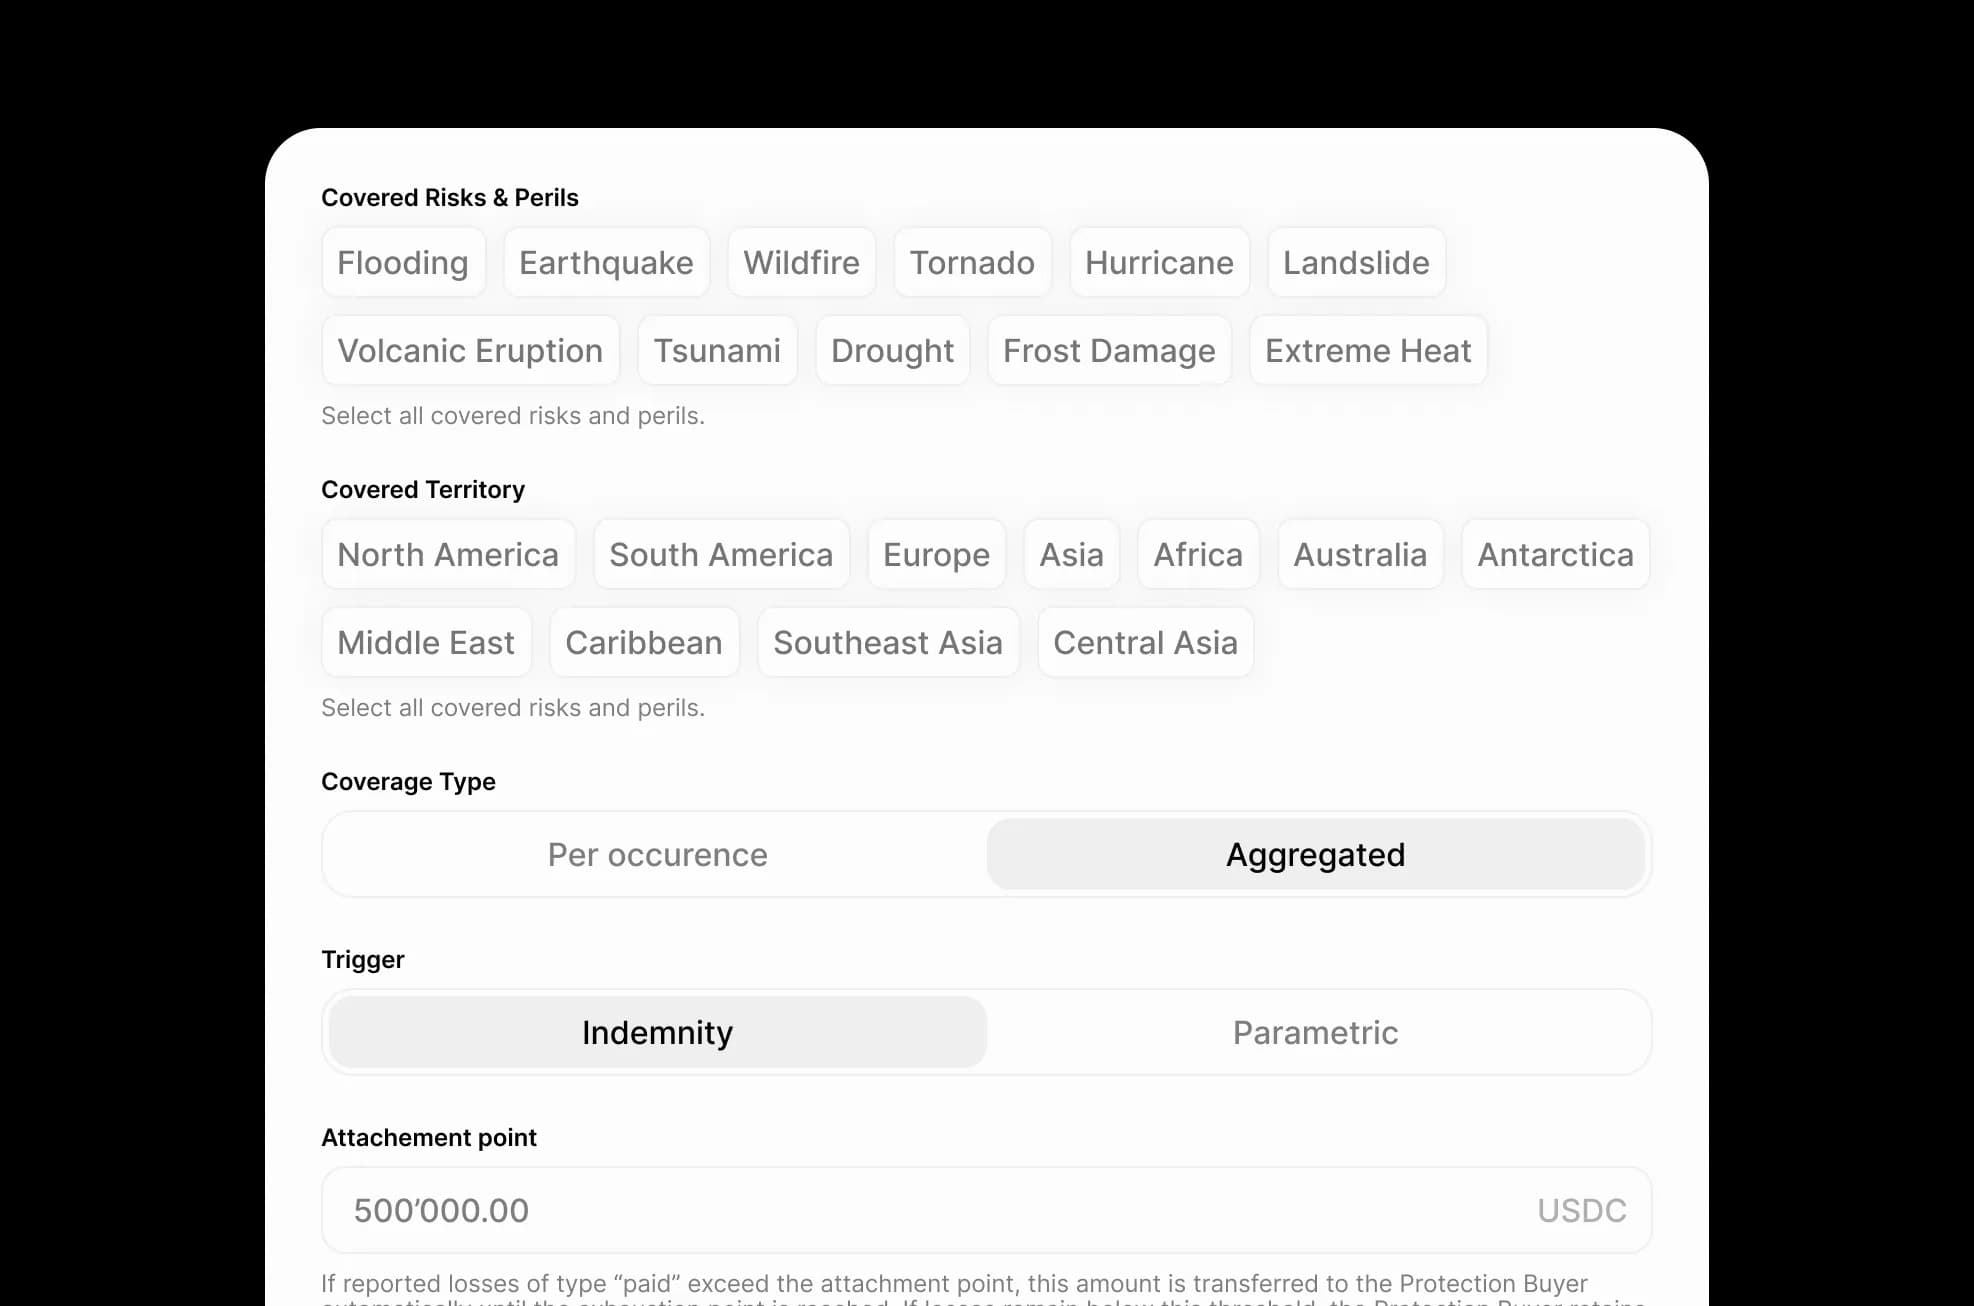The width and height of the screenshot is (1974, 1306).
Task: Enable Southeast Asia coverage
Action: coord(888,642)
